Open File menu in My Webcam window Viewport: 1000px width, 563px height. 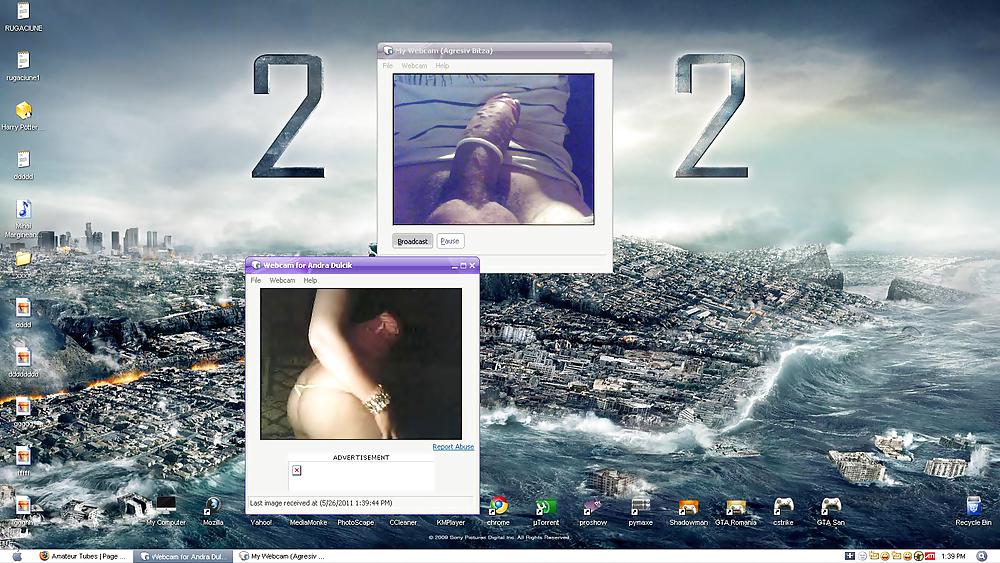click(388, 66)
